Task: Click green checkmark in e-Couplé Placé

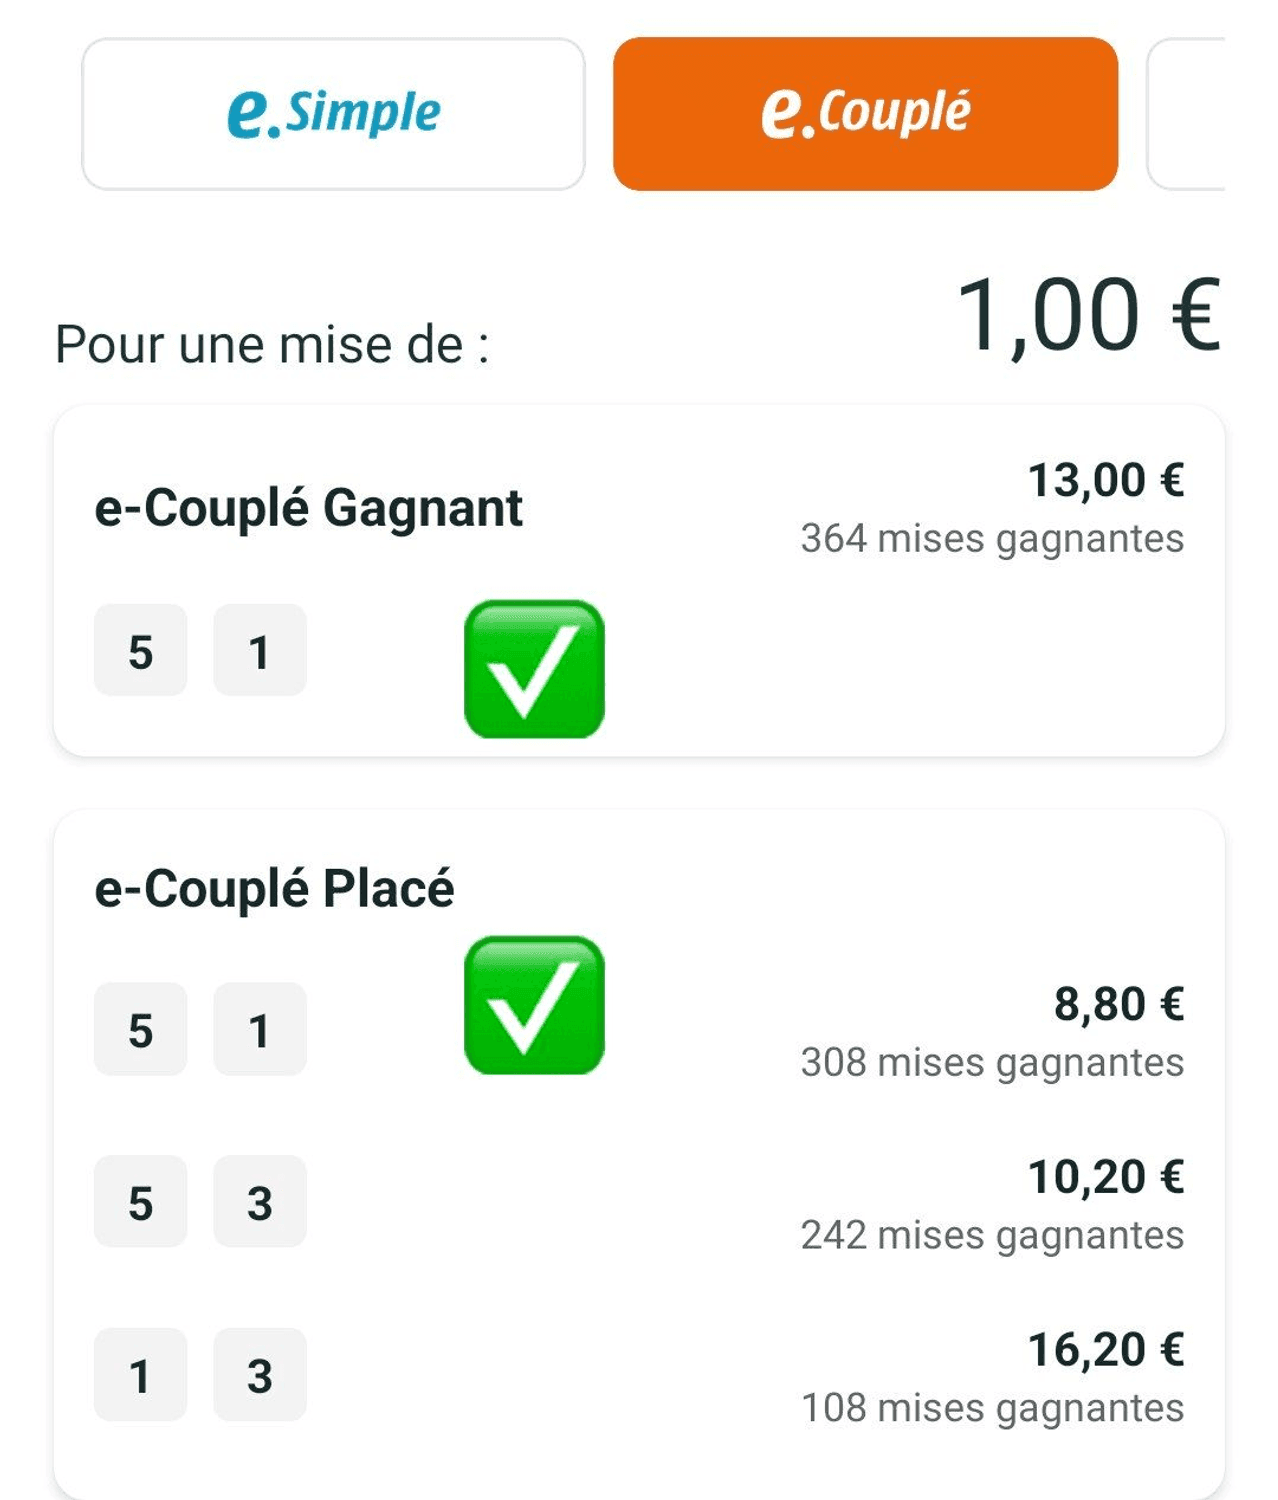Action: click(534, 1005)
